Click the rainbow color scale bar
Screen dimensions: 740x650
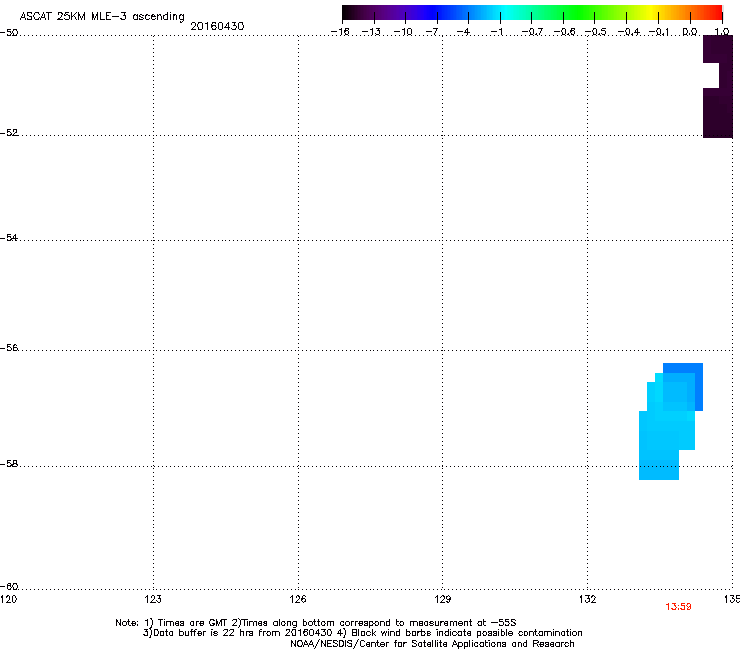[532, 13]
